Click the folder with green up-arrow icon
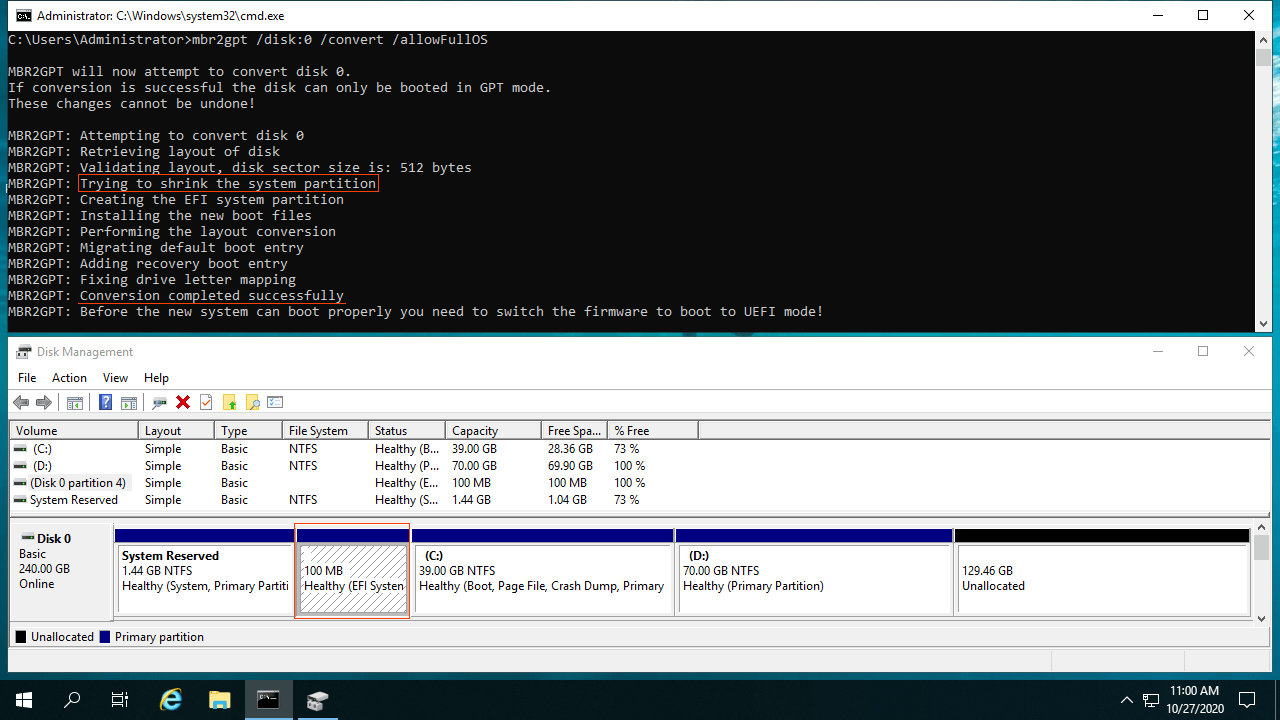 (230, 402)
